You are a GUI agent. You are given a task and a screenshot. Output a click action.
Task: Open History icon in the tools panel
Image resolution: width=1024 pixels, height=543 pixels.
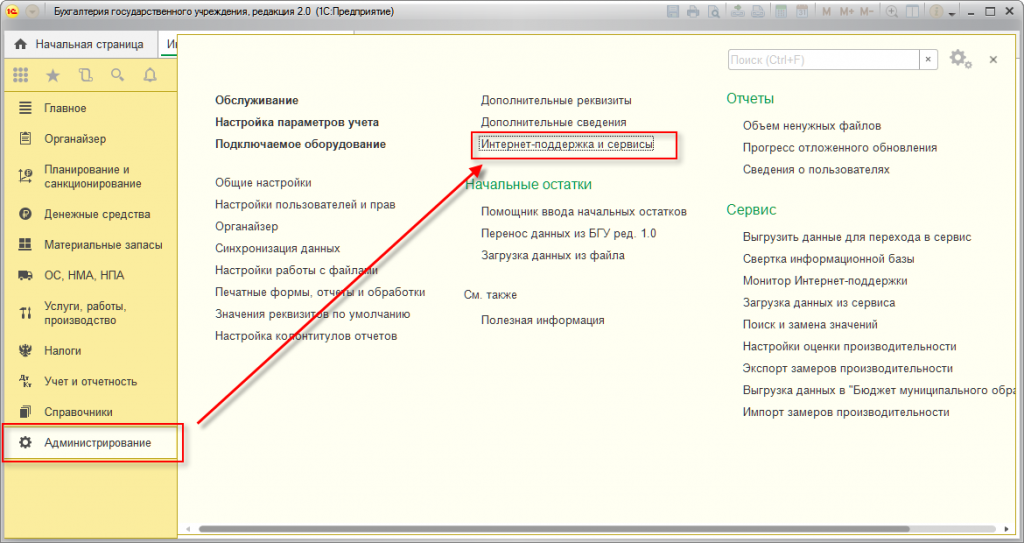coord(86,75)
